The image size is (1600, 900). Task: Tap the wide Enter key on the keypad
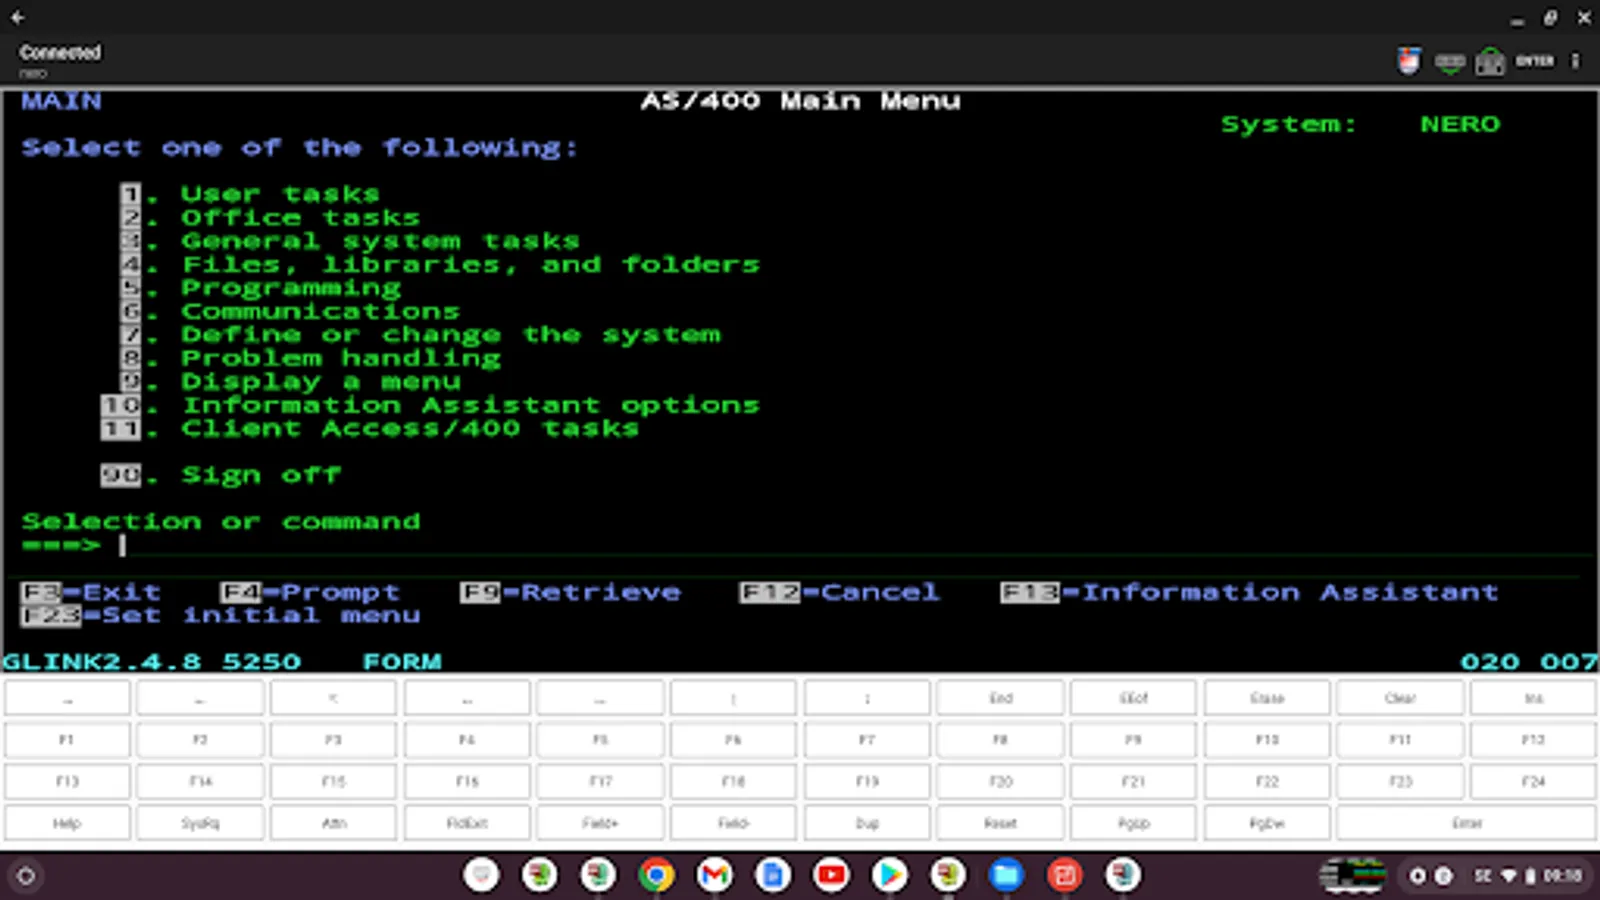pos(1466,824)
